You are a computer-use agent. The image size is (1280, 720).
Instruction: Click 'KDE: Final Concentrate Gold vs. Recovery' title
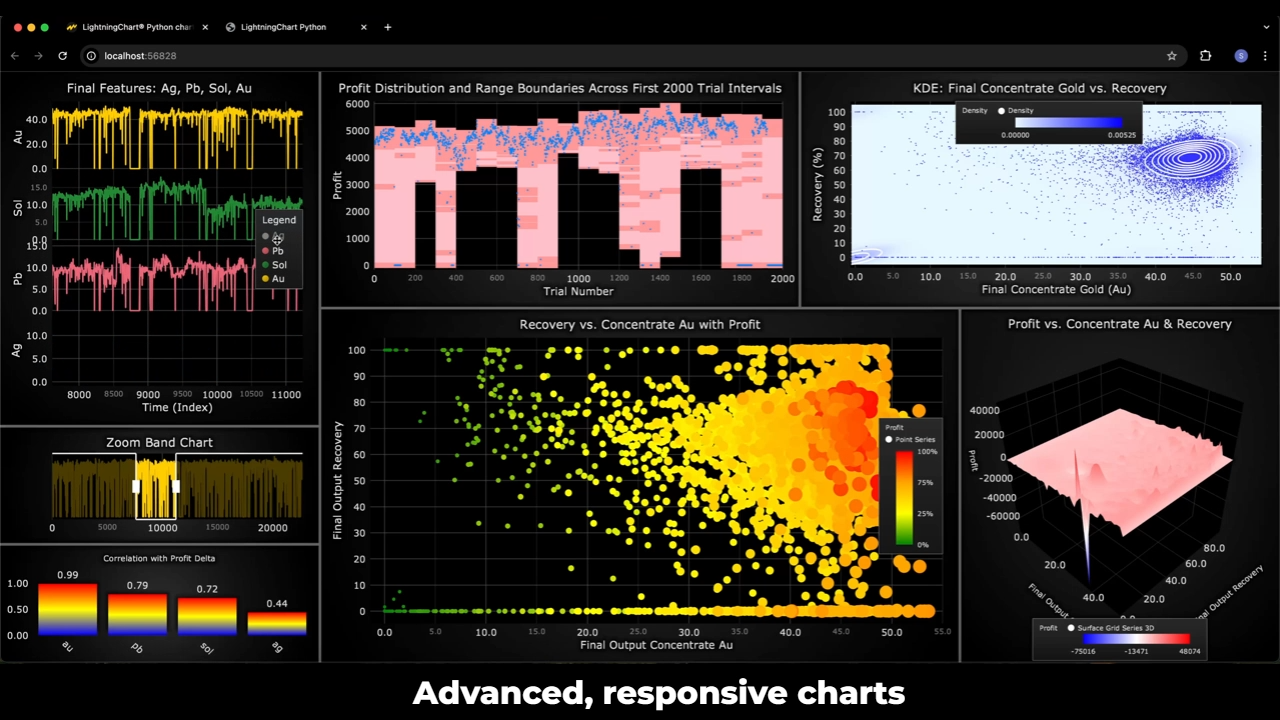[1040, 88]
